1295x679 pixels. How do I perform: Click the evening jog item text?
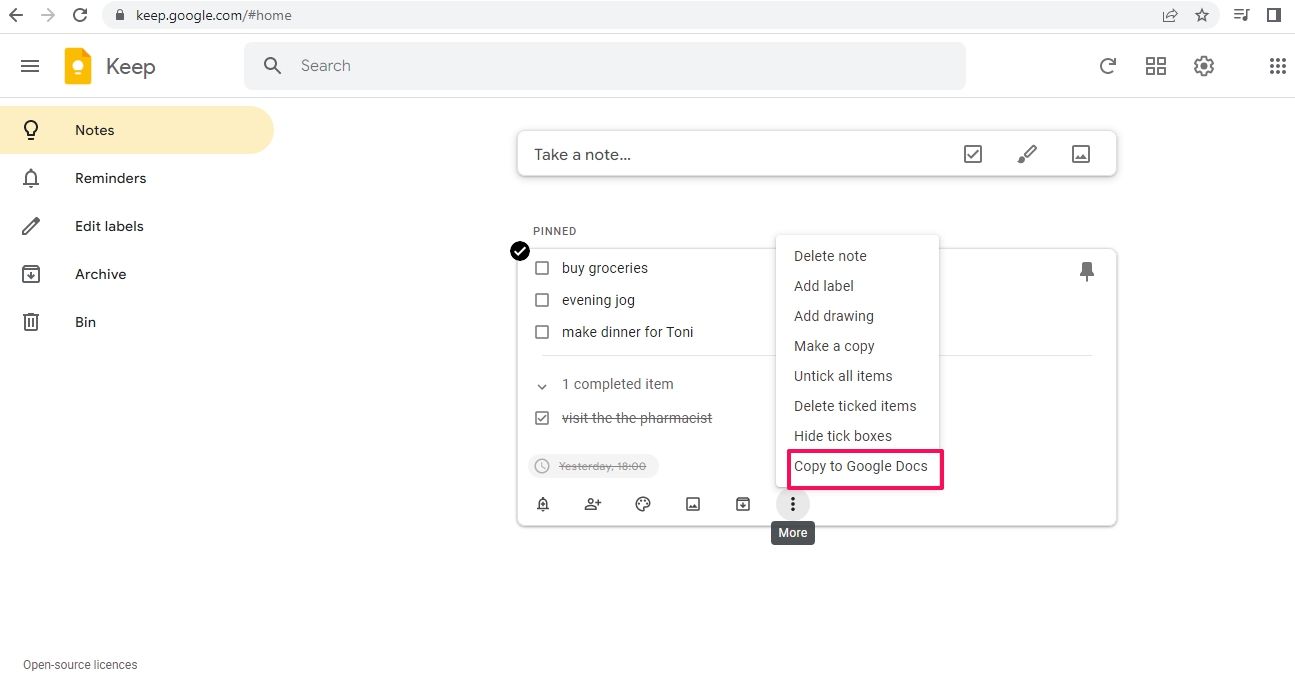click(598, 300)
